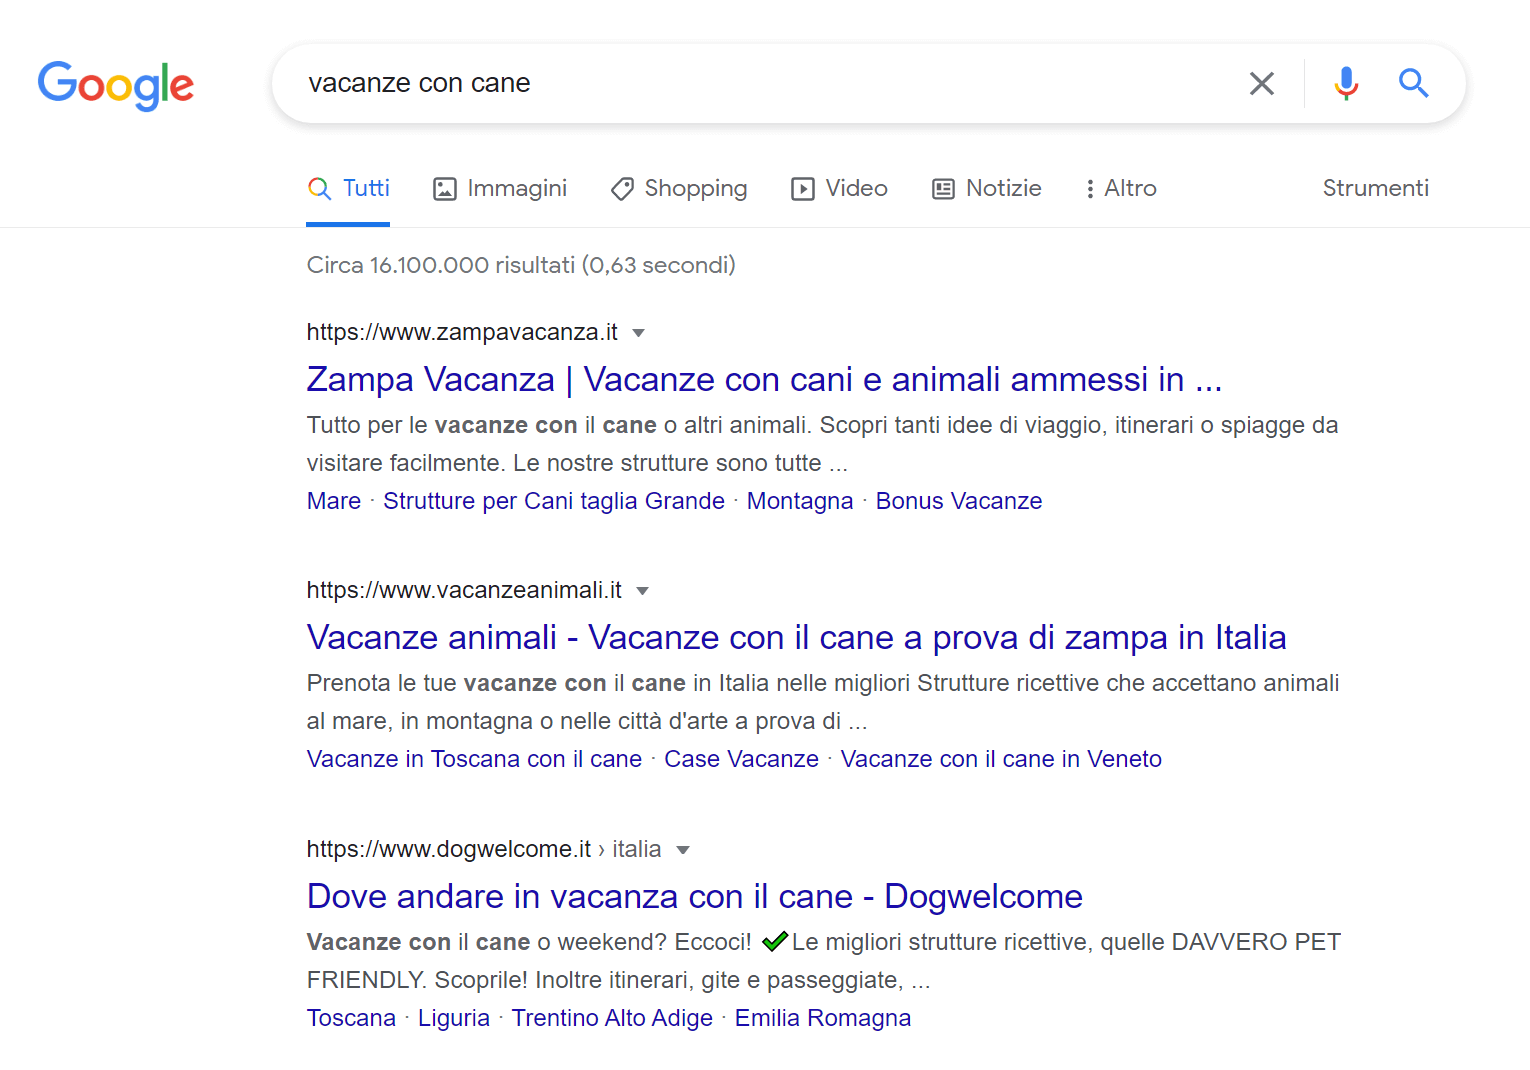
Task: Follow the Bonus Vacanze sitelink
Action: point(959,501)
